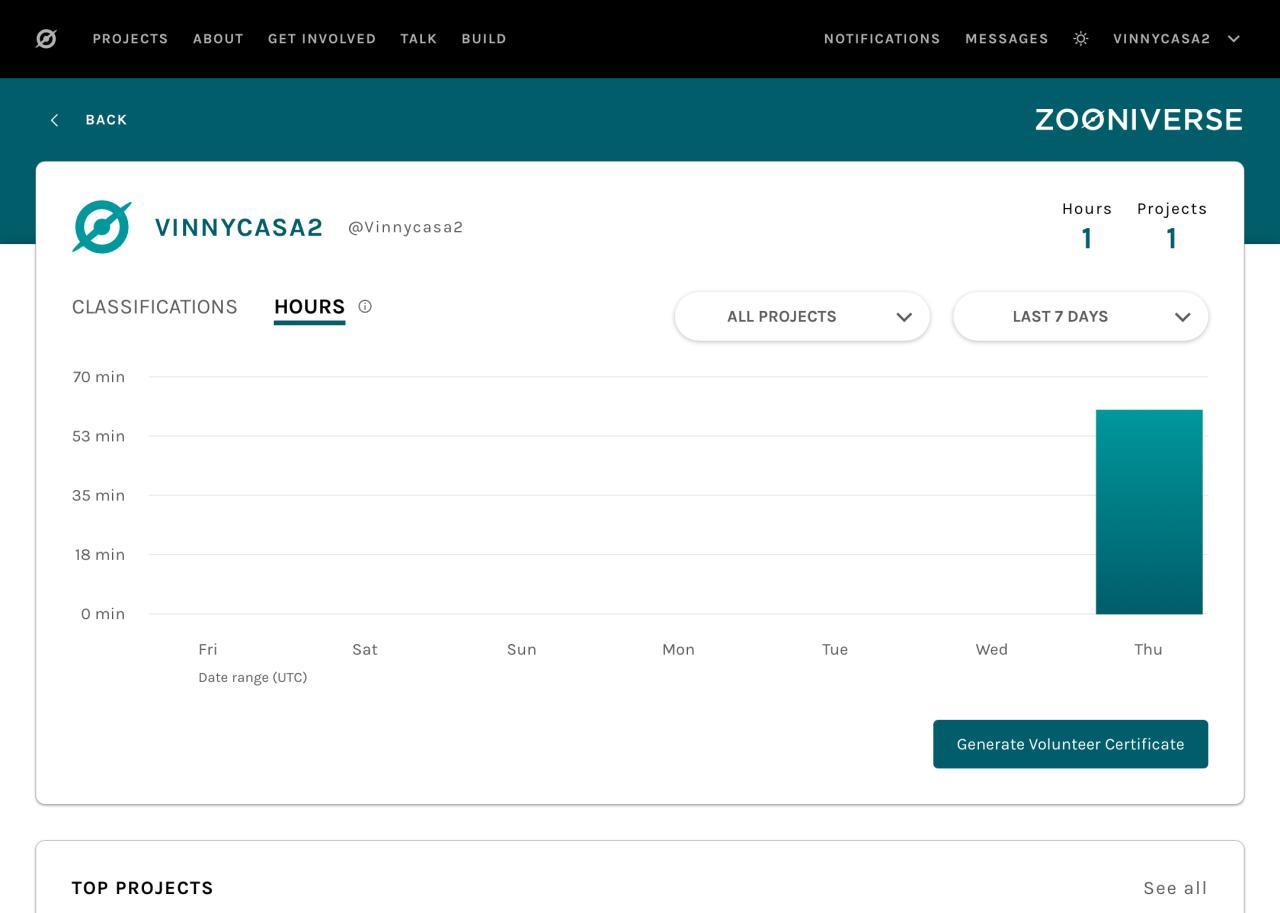Switch to the Classifications tab
Screen dimensions: 1280x913
tap(155, 307)
